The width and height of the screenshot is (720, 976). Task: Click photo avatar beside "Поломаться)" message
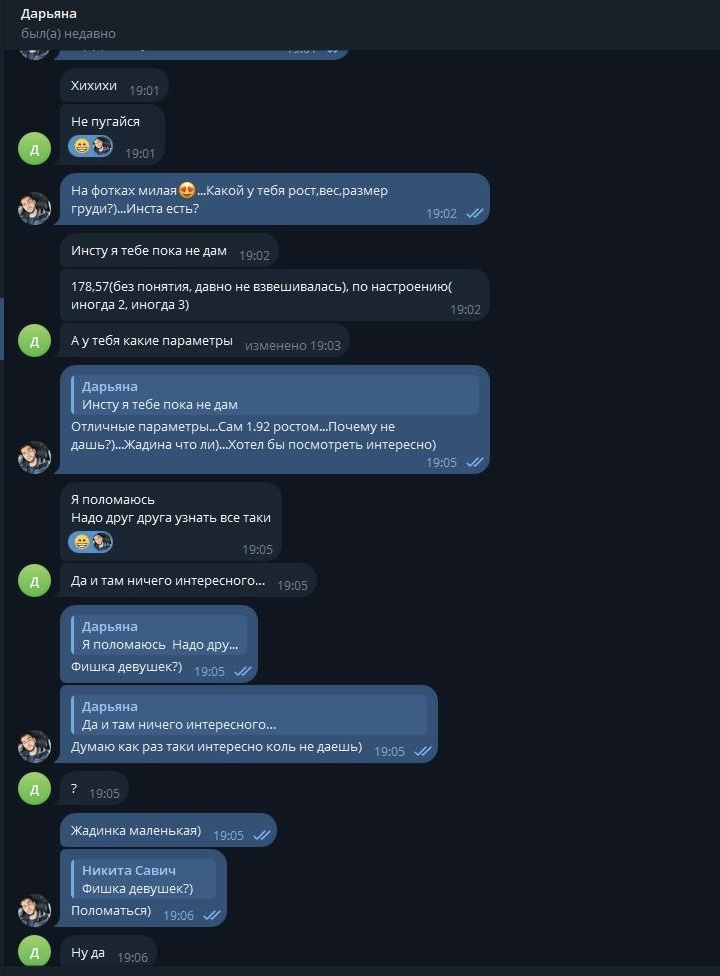(x=35, y=910)
